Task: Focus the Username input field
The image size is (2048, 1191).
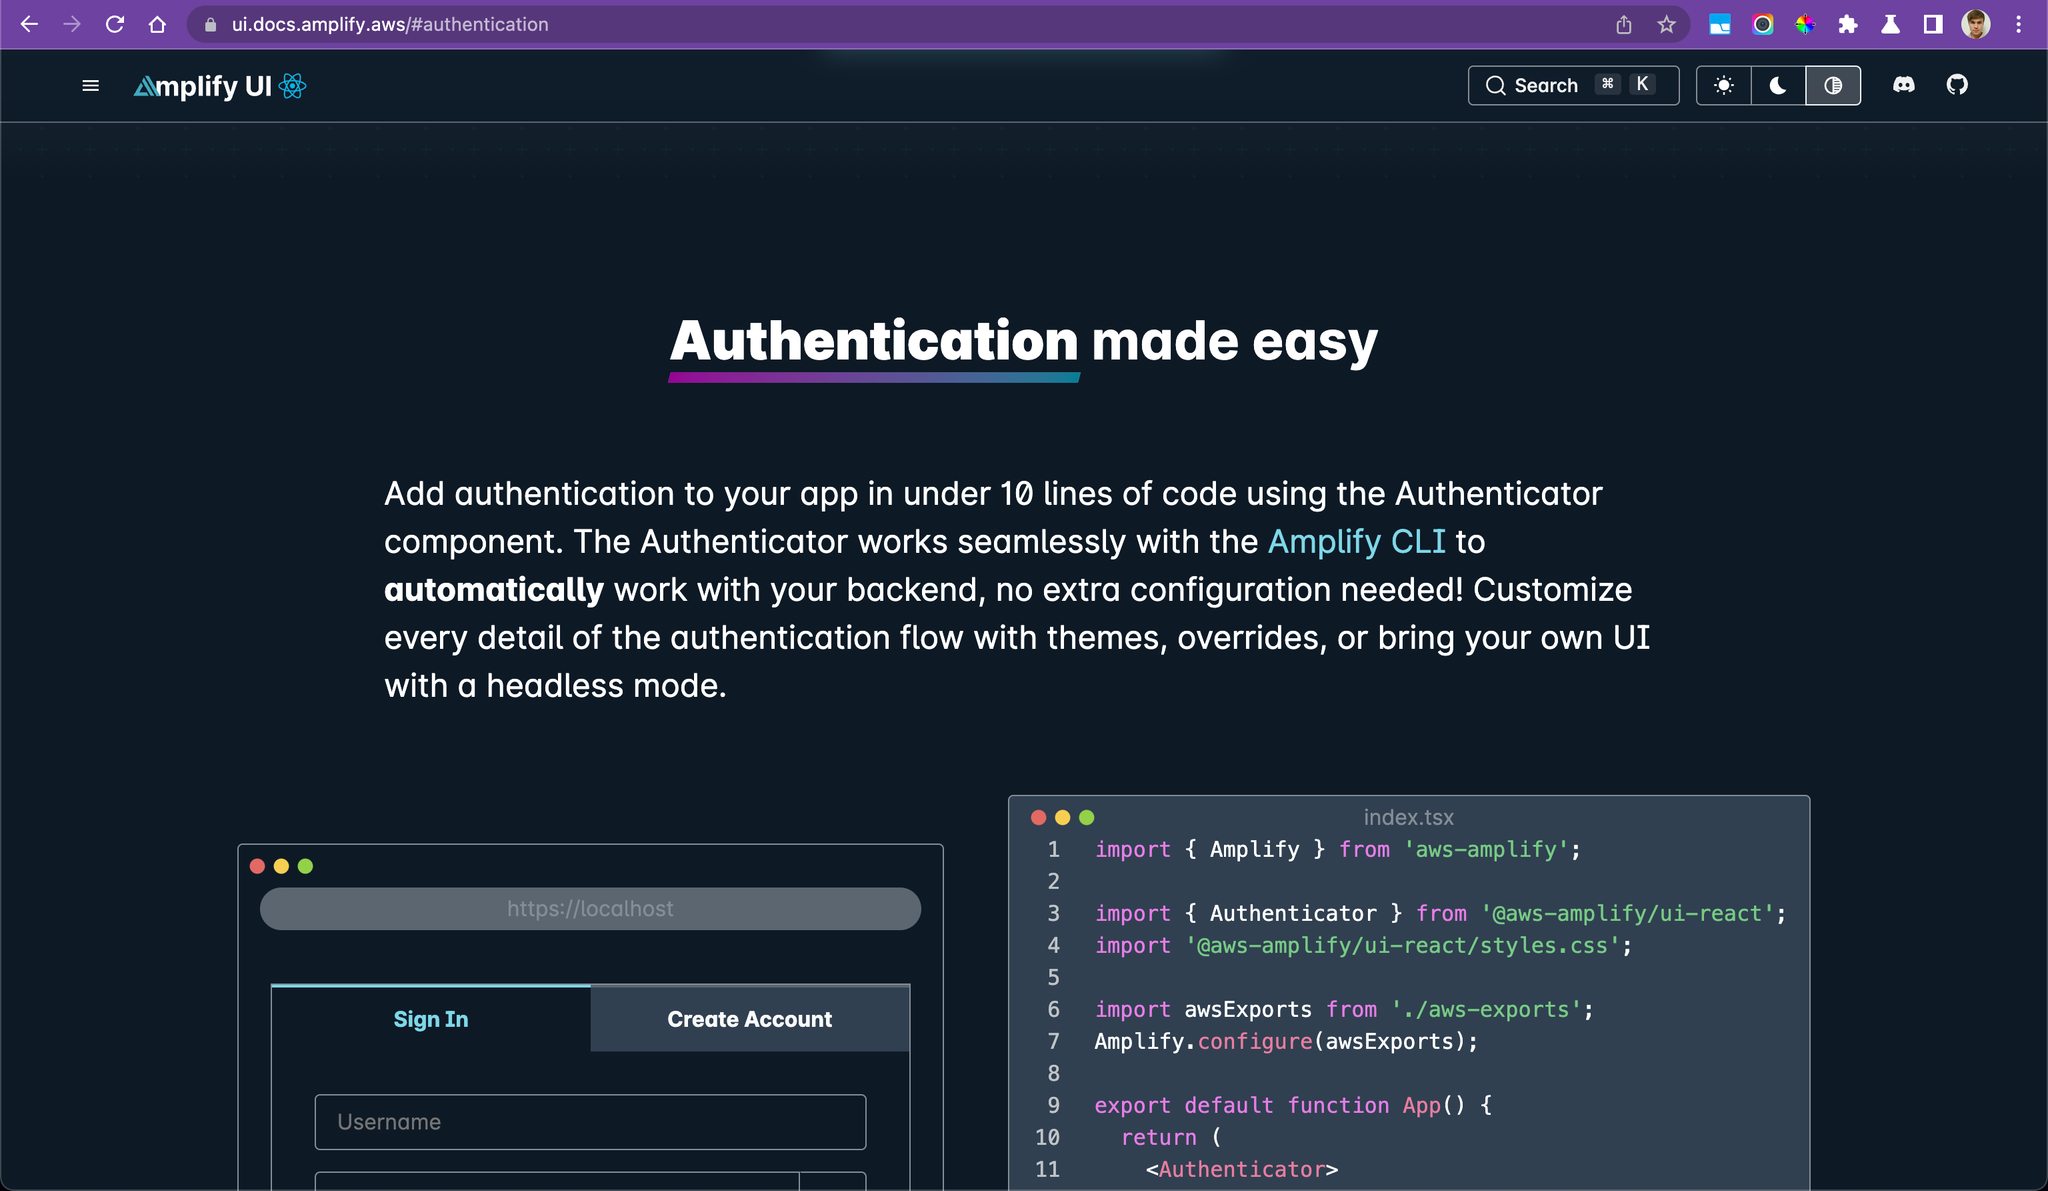Action: pyautogui.click(x=590, y=1122)
